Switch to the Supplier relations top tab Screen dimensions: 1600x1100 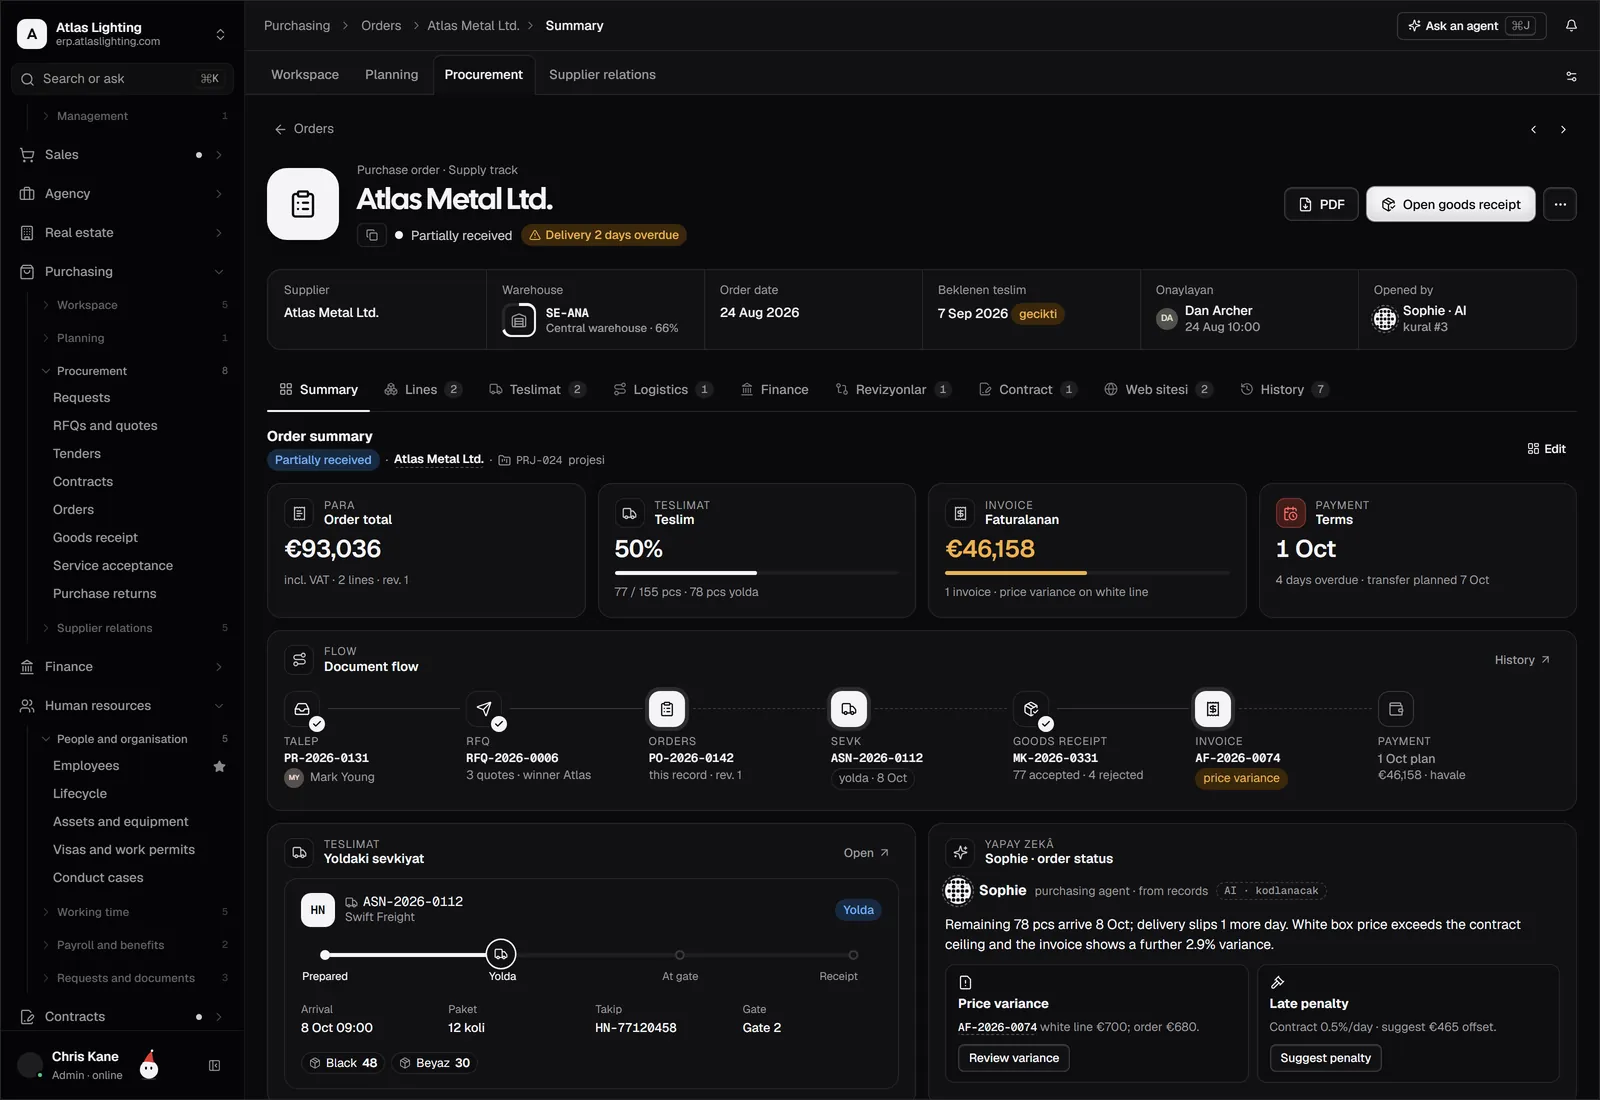coord(602,75)
